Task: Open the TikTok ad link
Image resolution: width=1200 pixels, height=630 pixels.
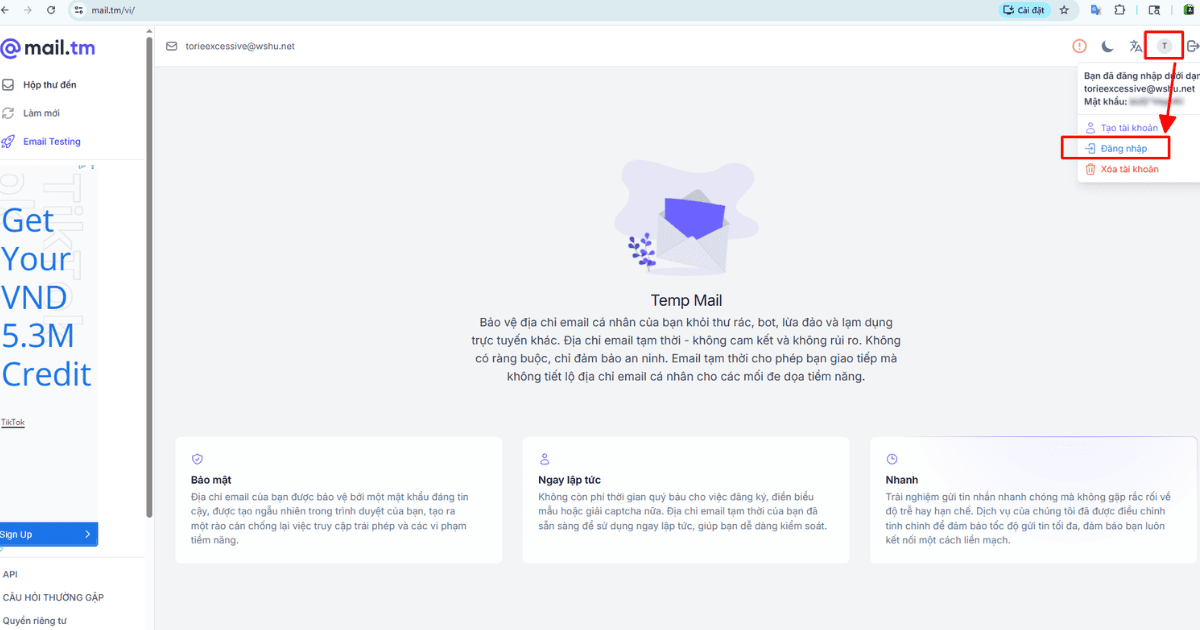Action: point(12,422)
